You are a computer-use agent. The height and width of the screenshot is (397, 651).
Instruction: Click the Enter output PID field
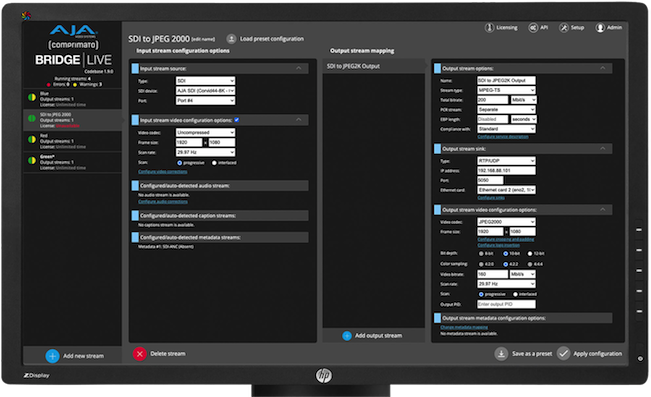pyautogui.click(x=507, y=304)
